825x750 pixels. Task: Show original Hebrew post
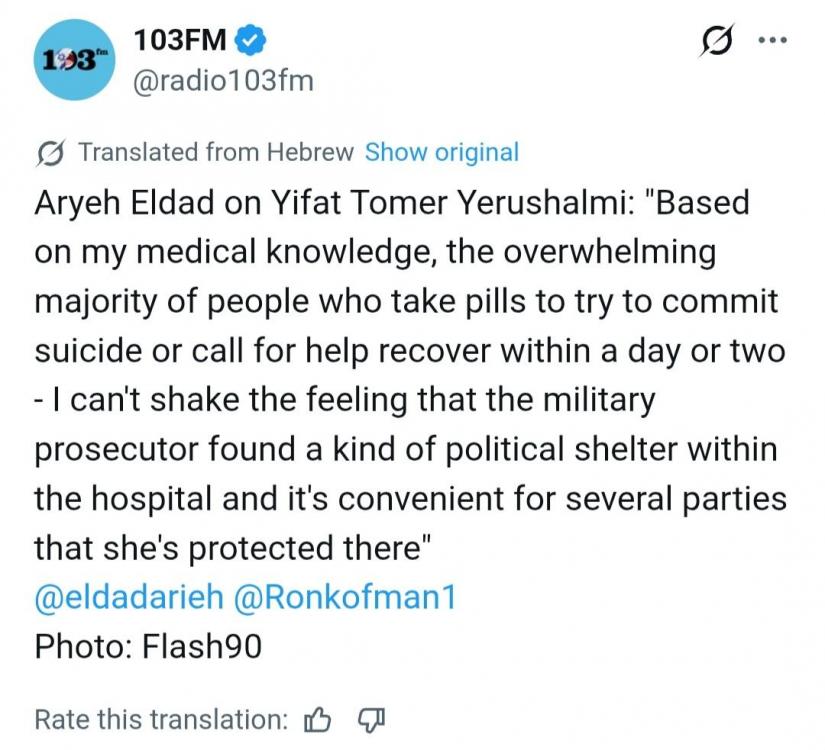point(442,153)
